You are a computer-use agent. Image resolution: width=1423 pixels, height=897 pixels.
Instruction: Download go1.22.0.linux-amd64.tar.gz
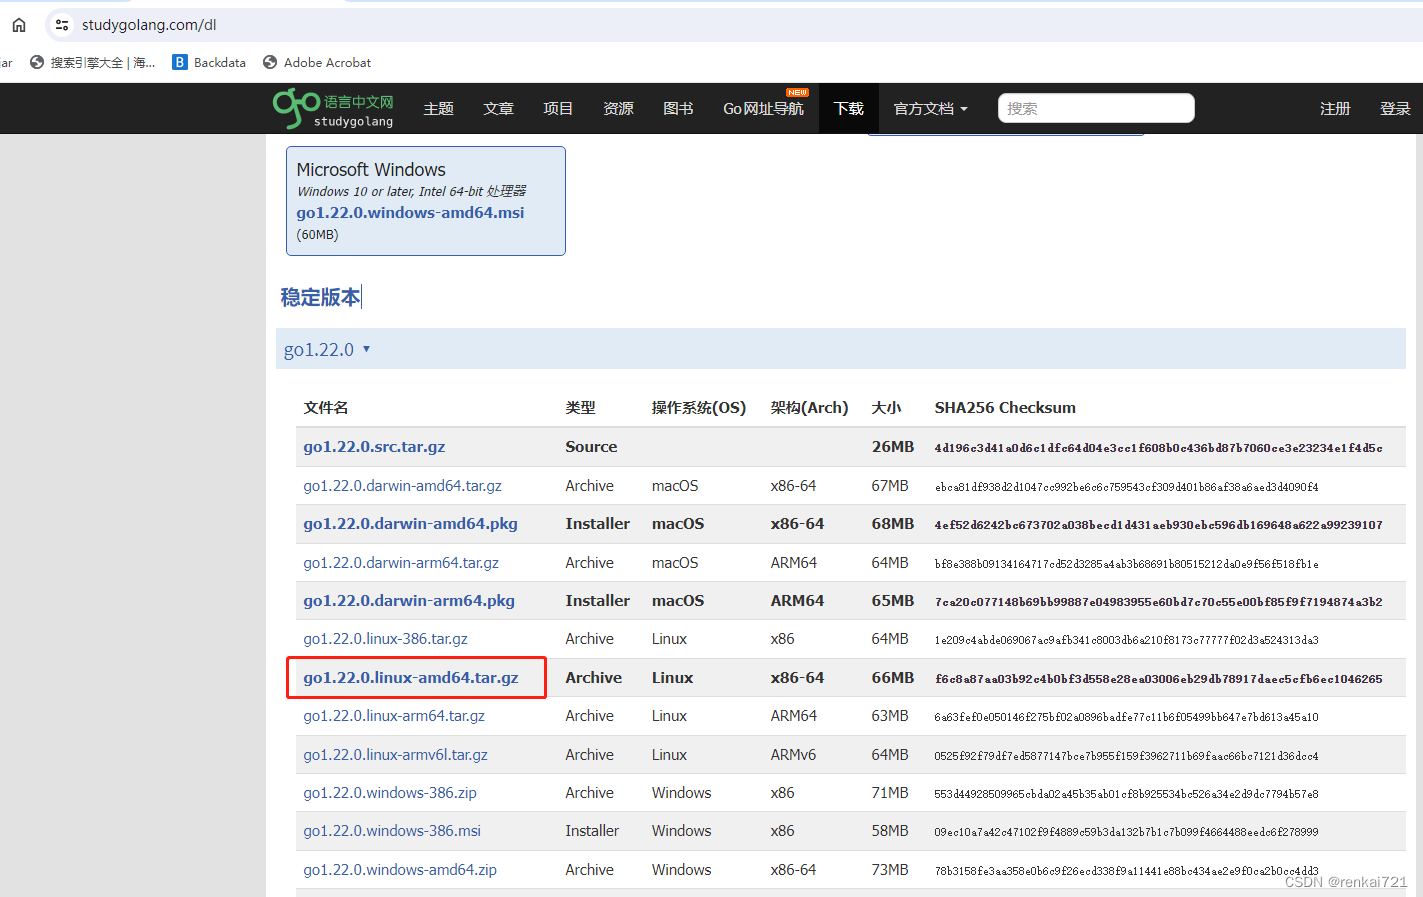411,677
